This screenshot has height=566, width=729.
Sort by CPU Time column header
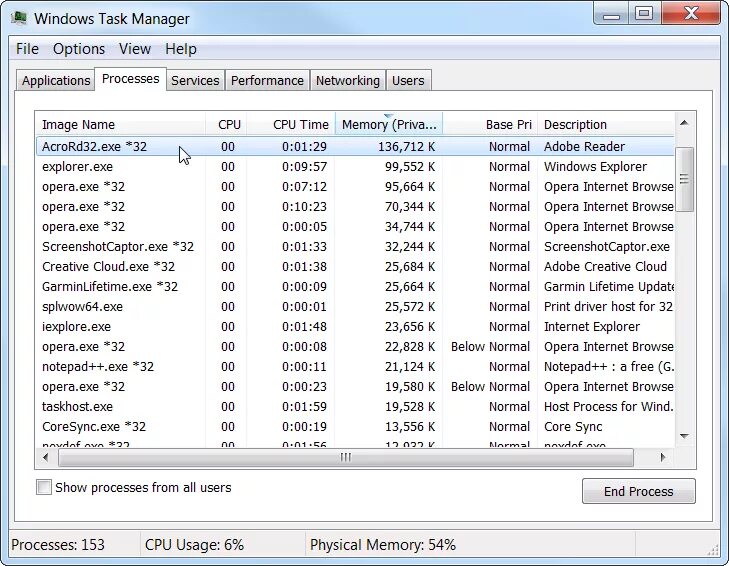coord(291,124)
